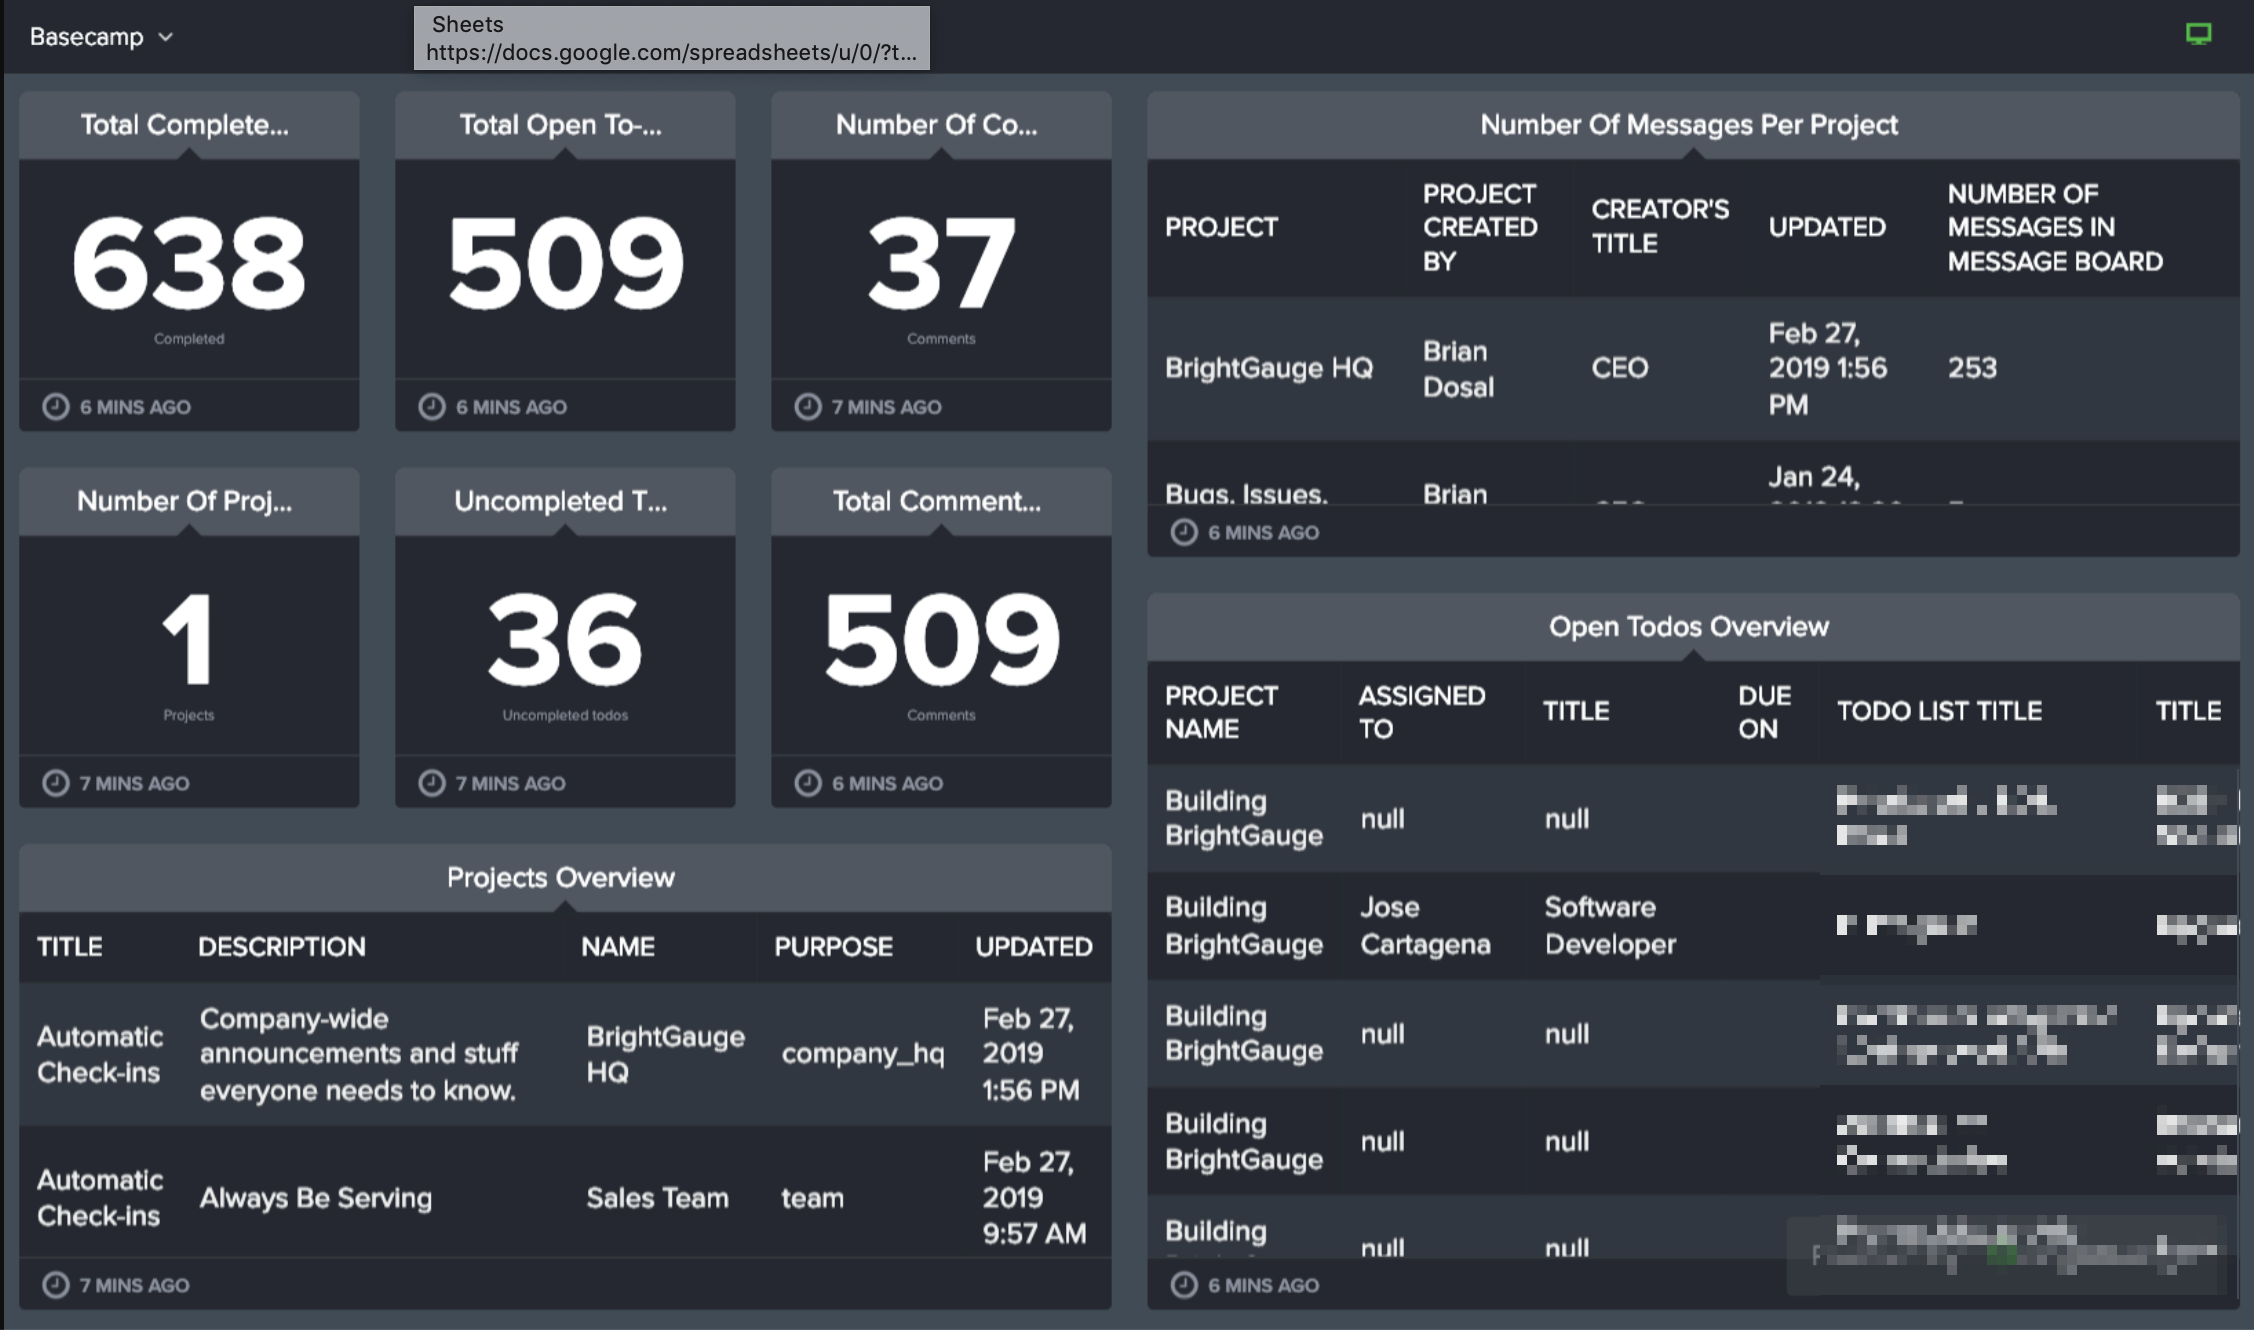Sort by DESCRIPTION column in Projects Overview
Viewport: 2254px width, 1330px height.
[x=282, y=946]
